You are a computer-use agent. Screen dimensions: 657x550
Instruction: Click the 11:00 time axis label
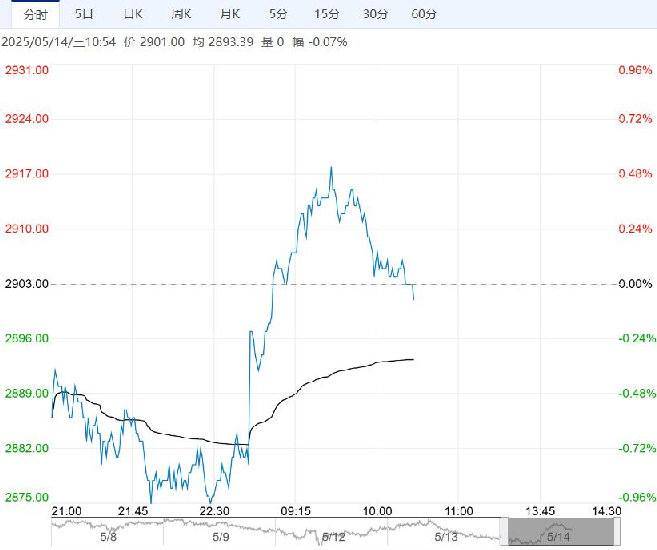tap(458, 511)
